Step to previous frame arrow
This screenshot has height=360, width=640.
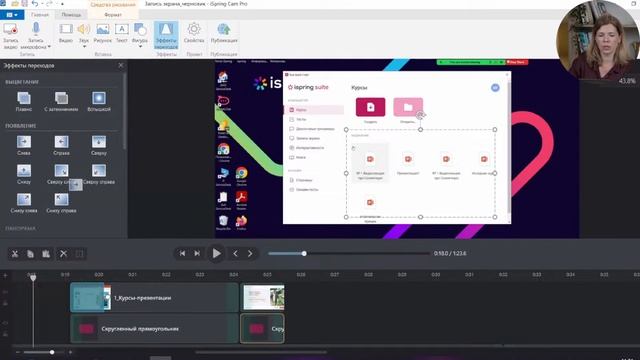(235, 253)
